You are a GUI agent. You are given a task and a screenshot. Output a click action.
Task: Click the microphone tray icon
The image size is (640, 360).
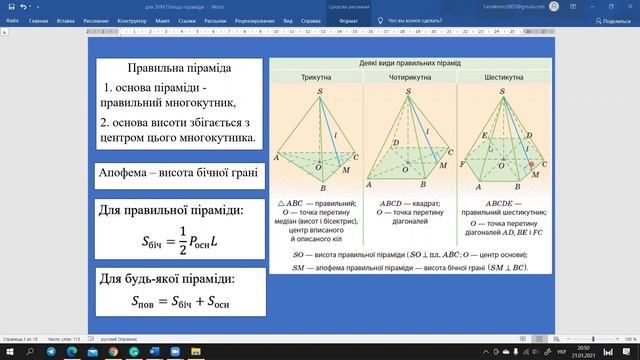[x=516, y=352]
